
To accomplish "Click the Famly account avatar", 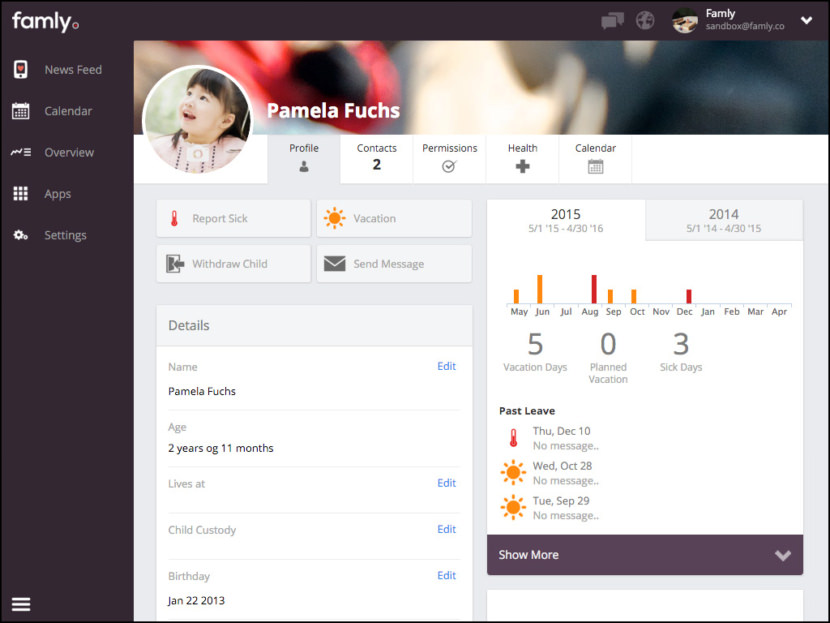I will point(685,21).
